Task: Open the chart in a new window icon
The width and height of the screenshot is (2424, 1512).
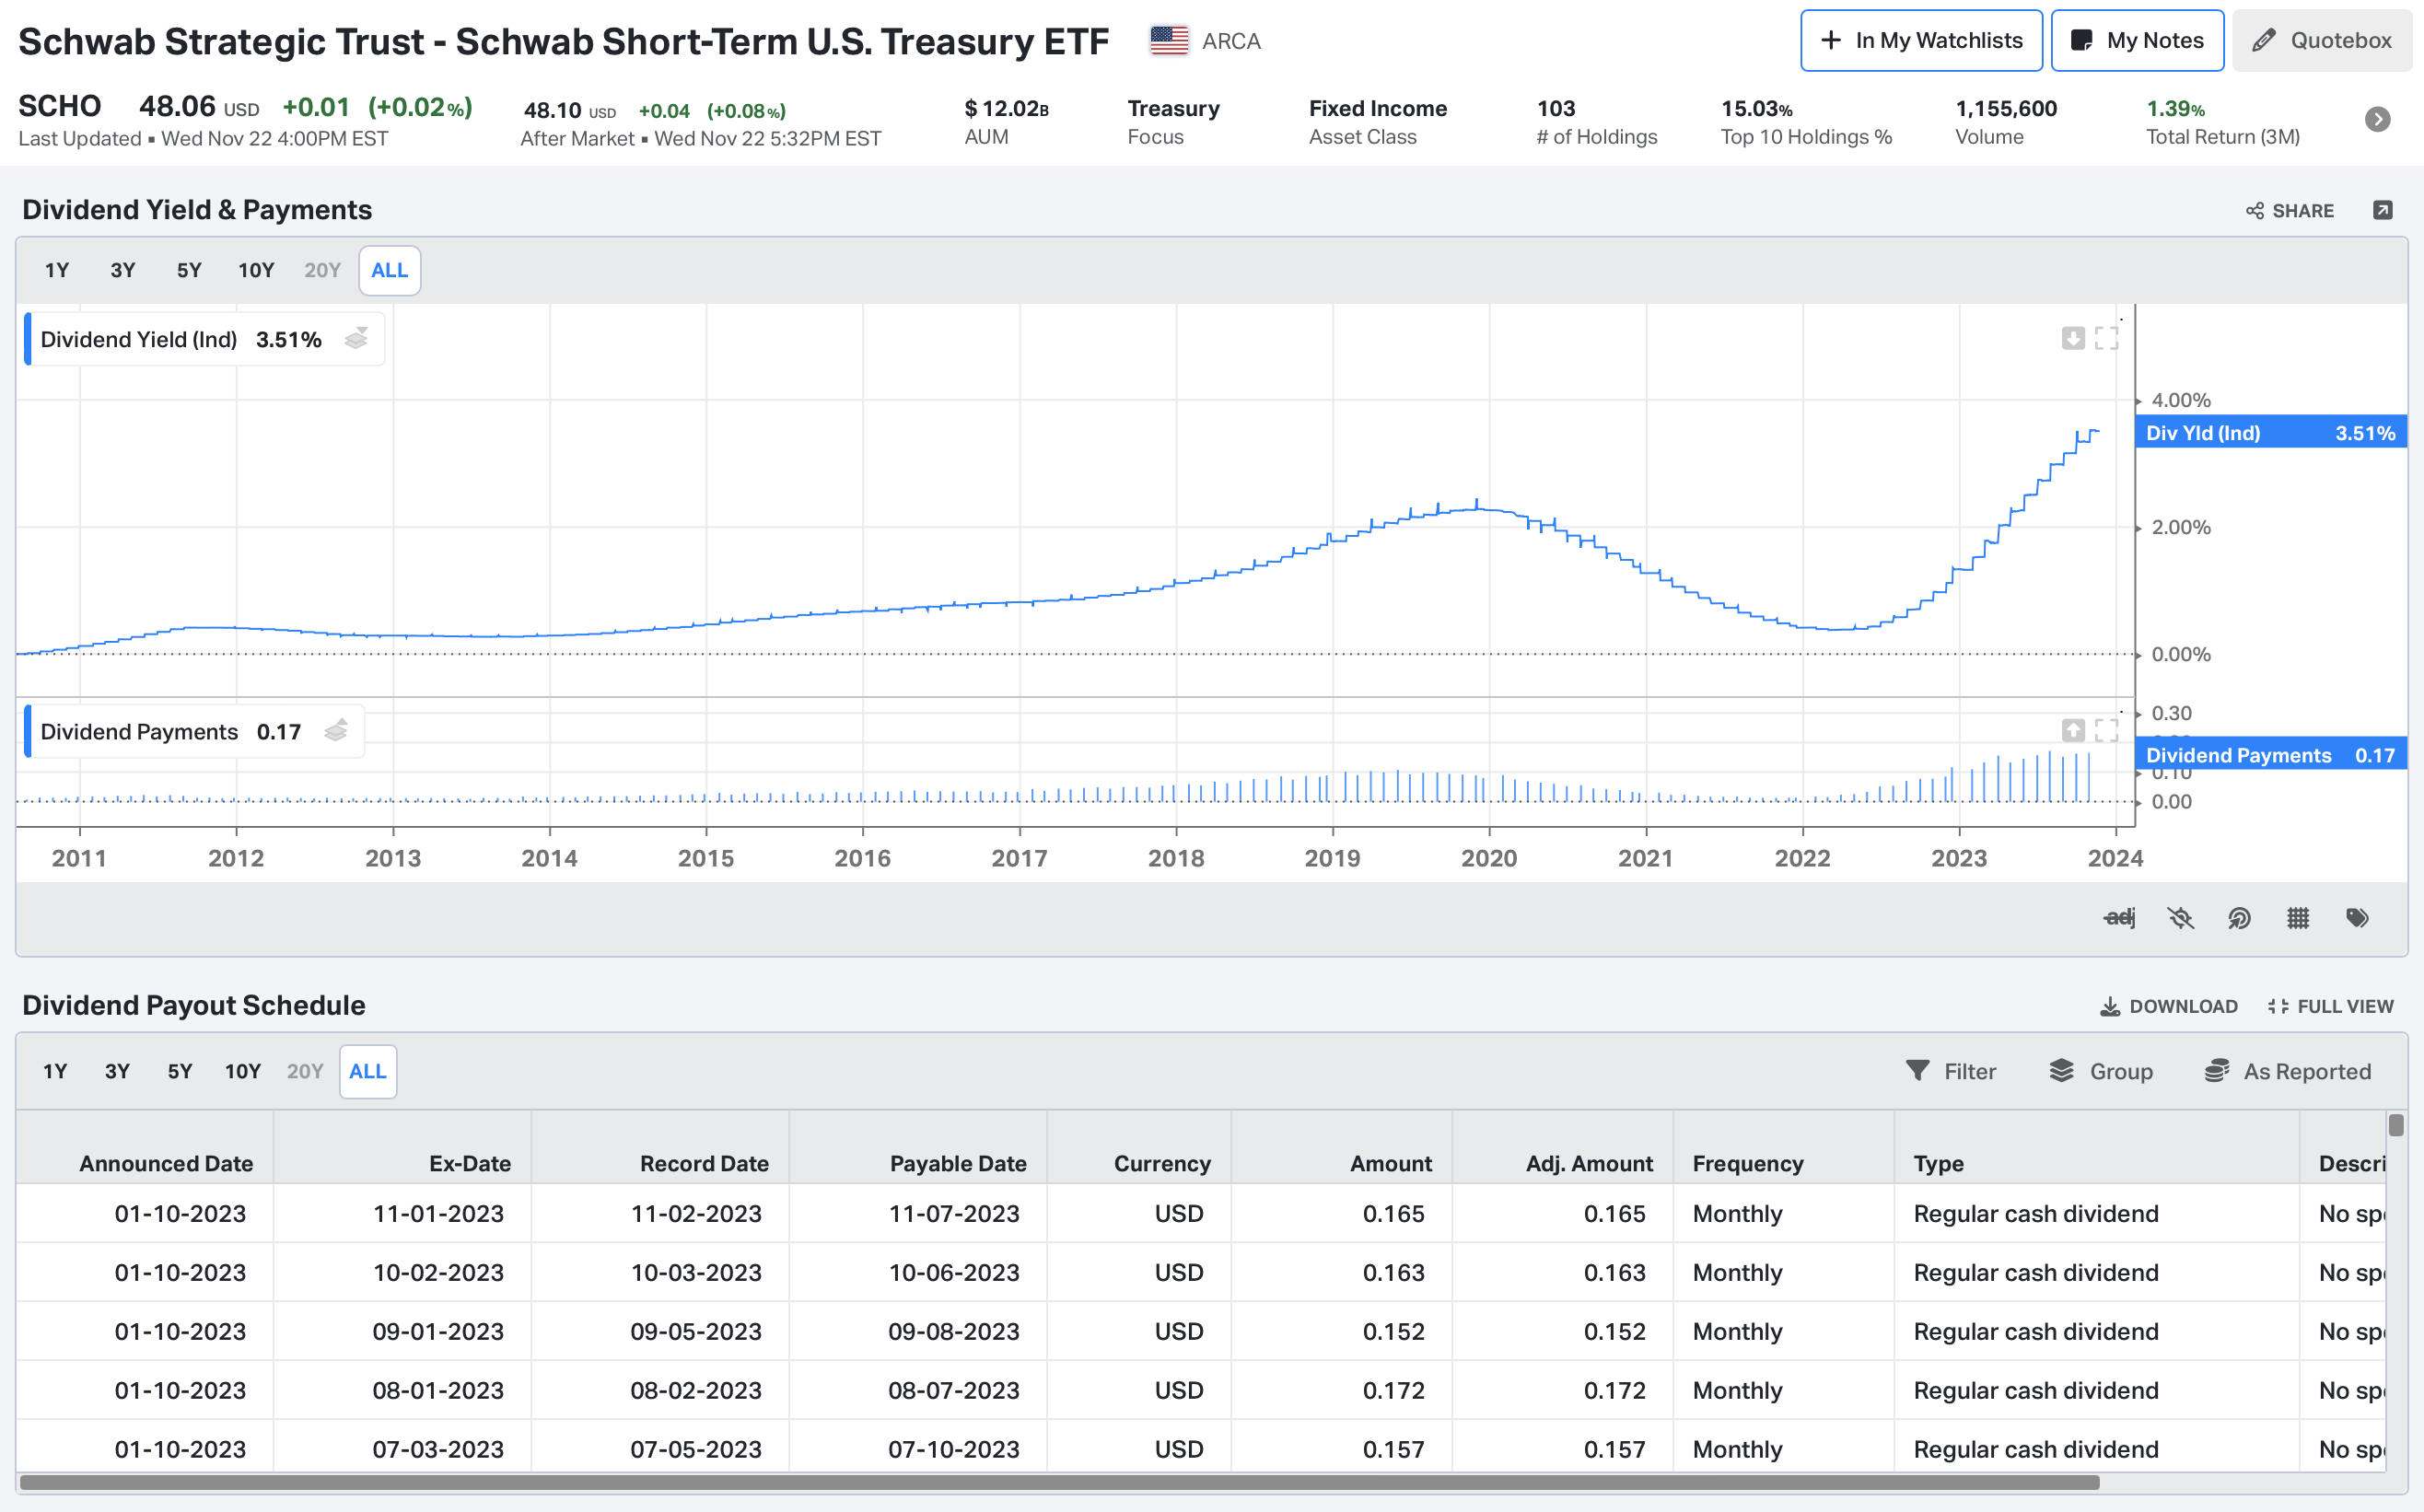Action: (x=2383, y=210)
